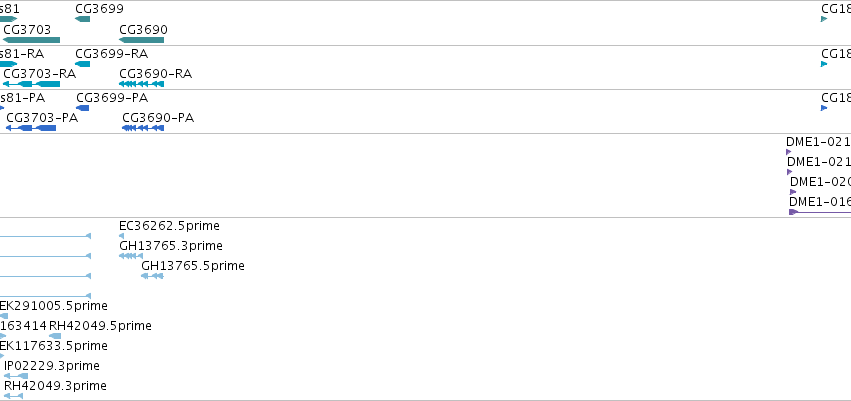Select the CG3690 gene glyph

click(x=141, y=40)
